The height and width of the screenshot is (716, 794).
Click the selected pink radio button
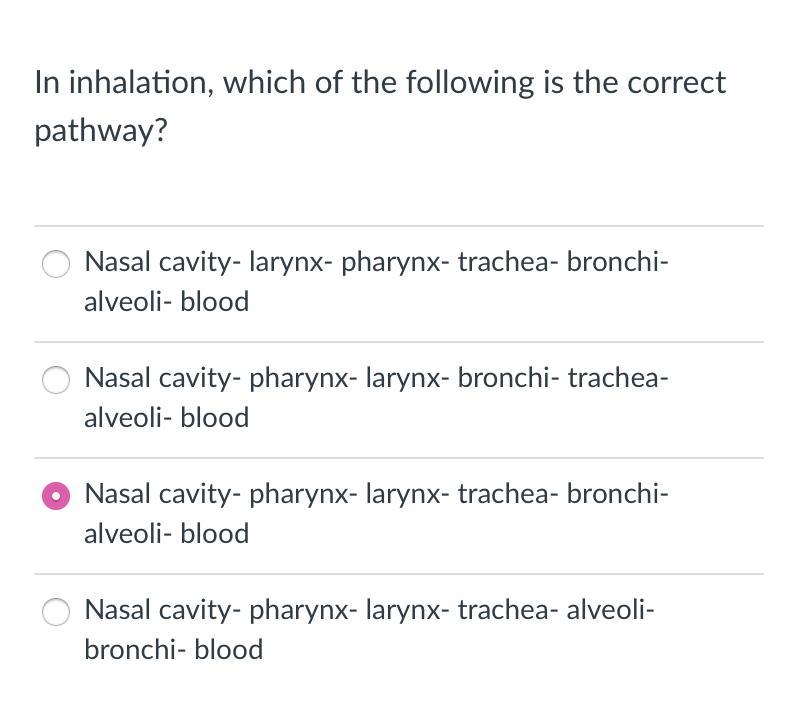point(56,496)
